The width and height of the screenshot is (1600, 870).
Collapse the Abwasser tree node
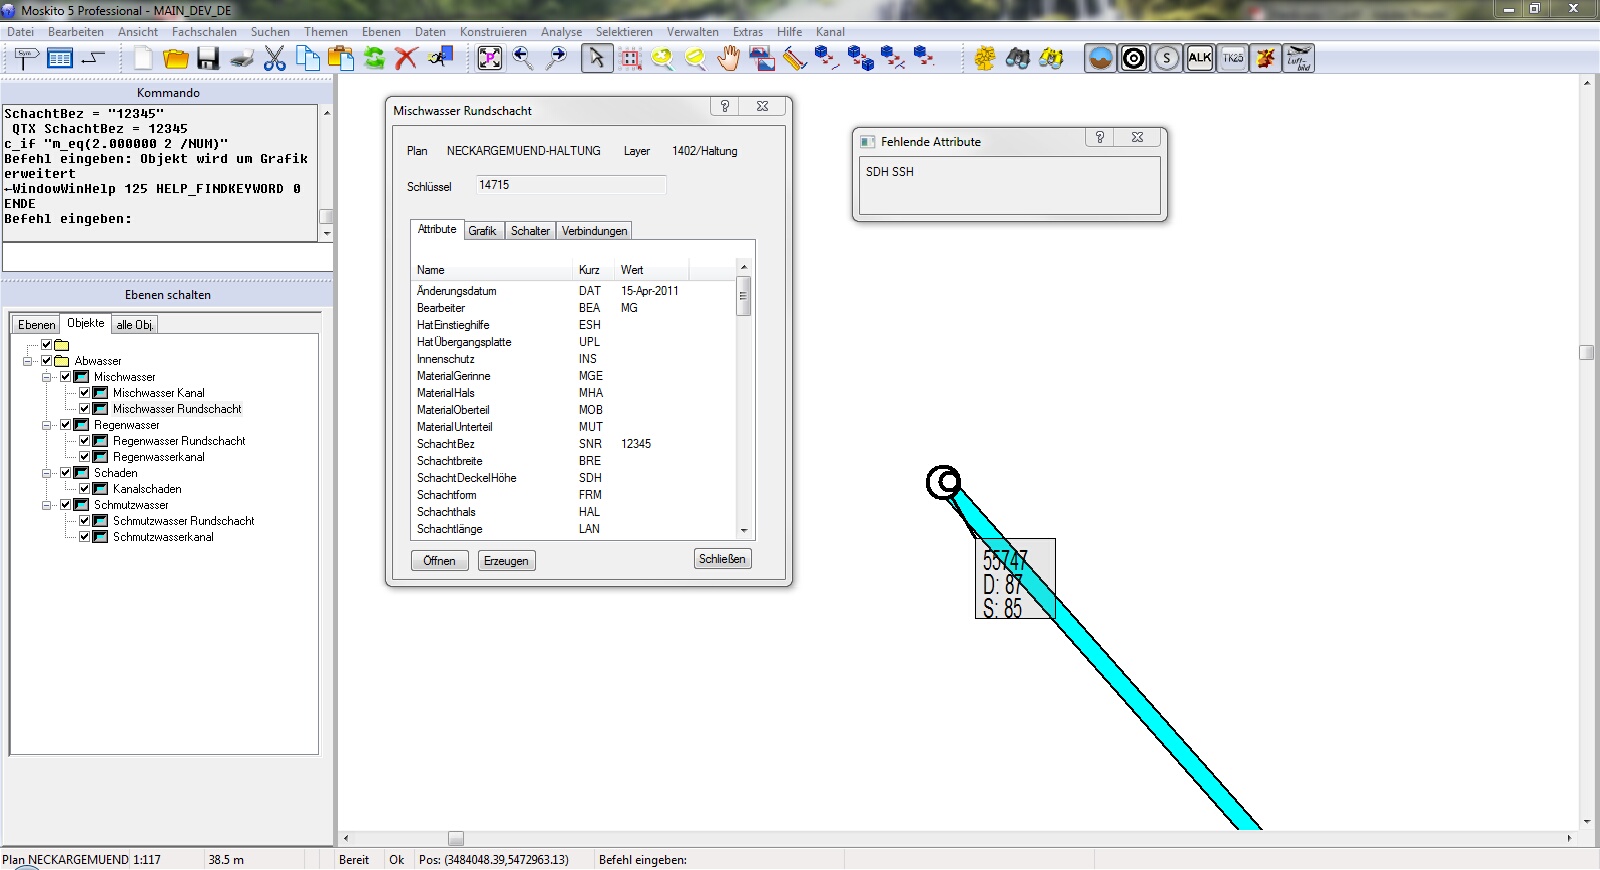[28, 361]
